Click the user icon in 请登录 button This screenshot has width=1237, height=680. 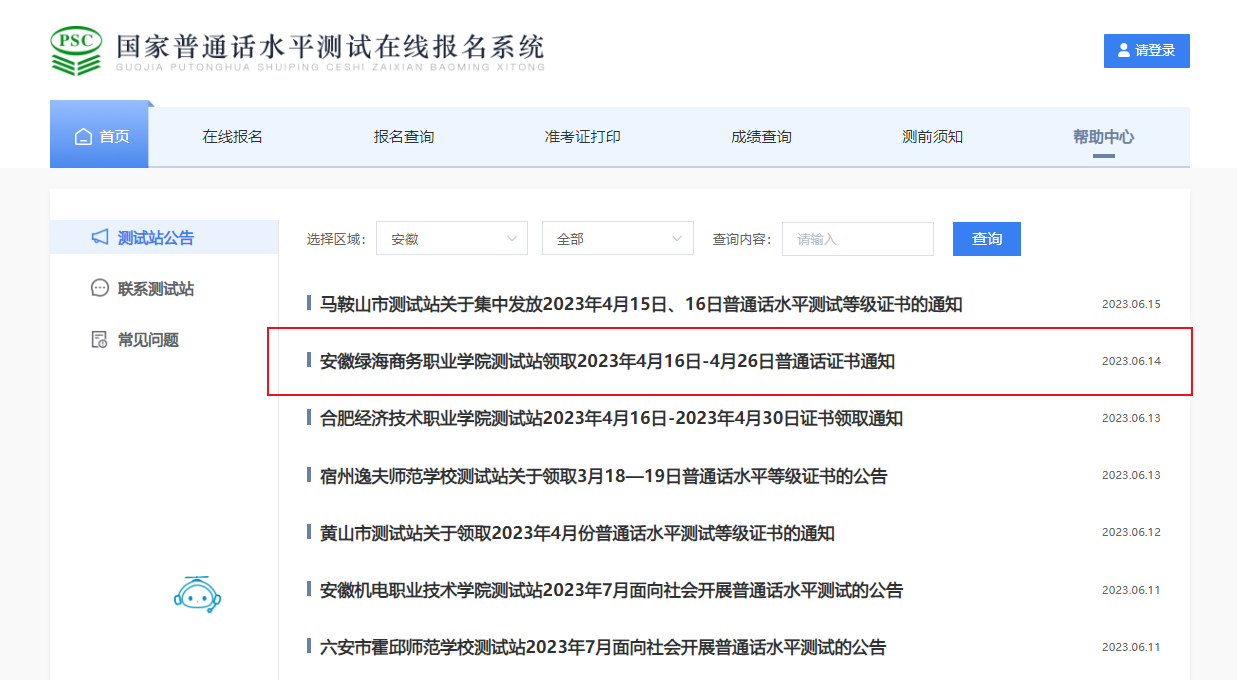coord(1124,50)
